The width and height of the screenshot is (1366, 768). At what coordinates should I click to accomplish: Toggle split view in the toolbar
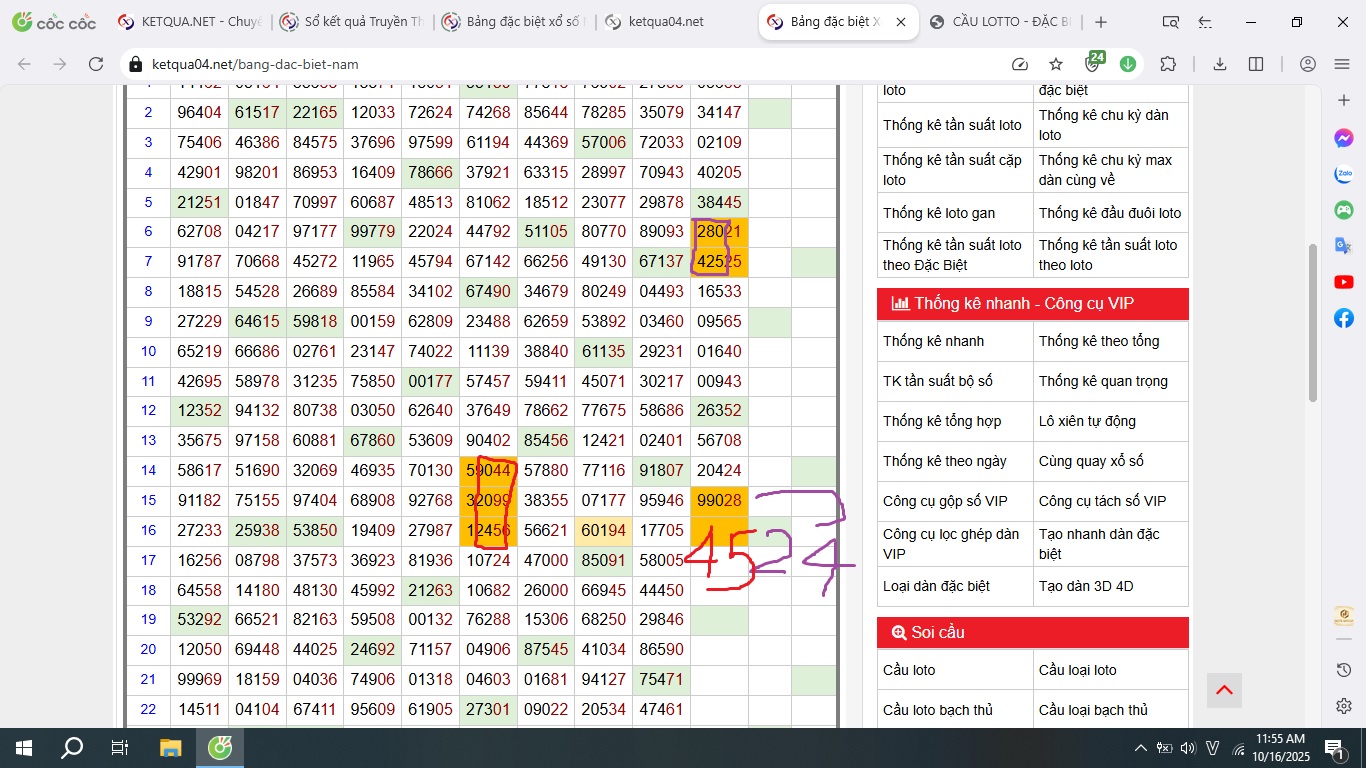click(1256, 64)
